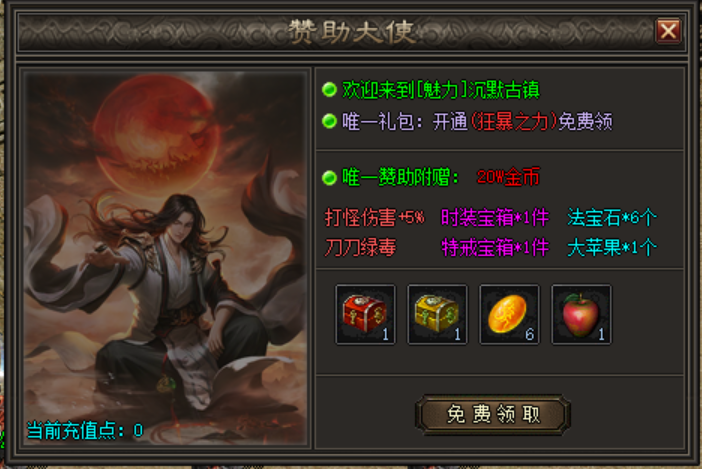Click the red treasure chest item icon
The image size is (702, 469).
[x=365, y=315]
